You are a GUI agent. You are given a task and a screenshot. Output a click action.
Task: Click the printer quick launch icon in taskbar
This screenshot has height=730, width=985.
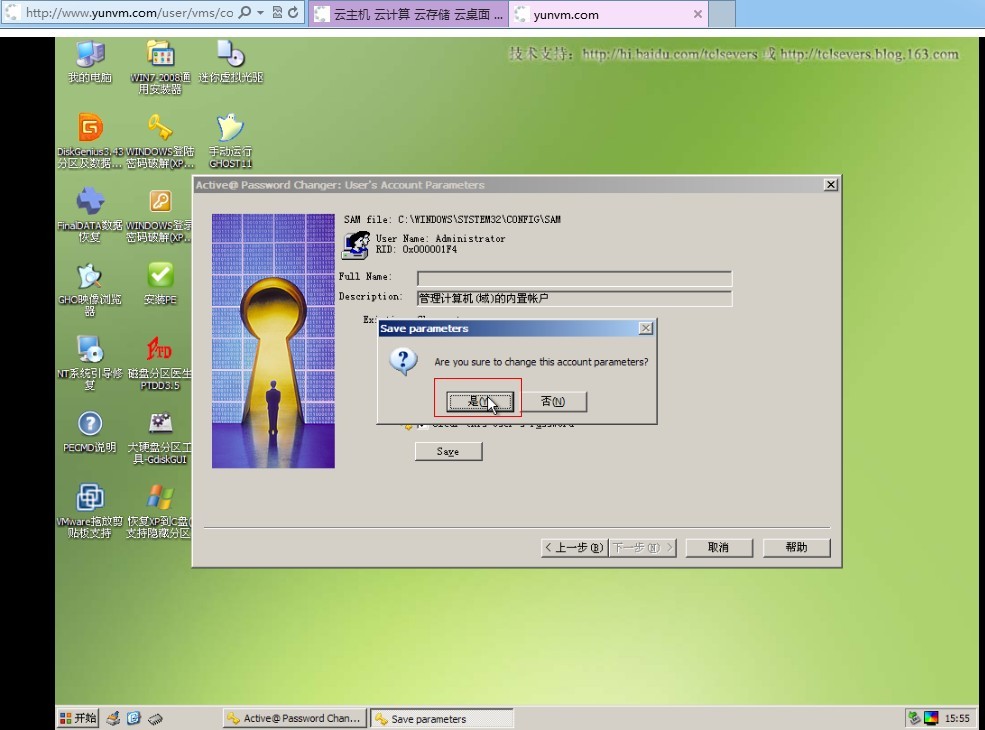114,718
